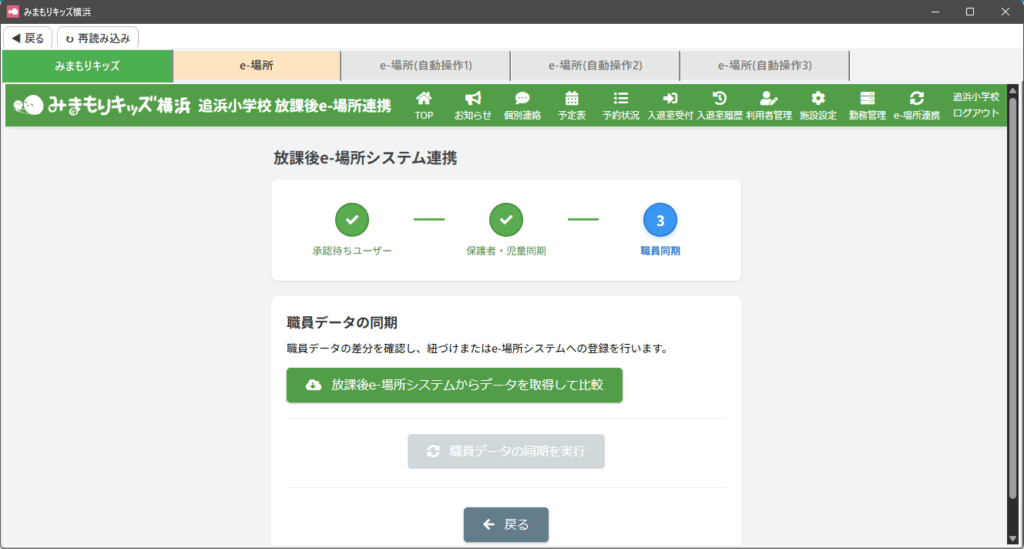1024x549 pixels.
Task: Switch to the みまもりキッズ tab
Action: (87, 66)
